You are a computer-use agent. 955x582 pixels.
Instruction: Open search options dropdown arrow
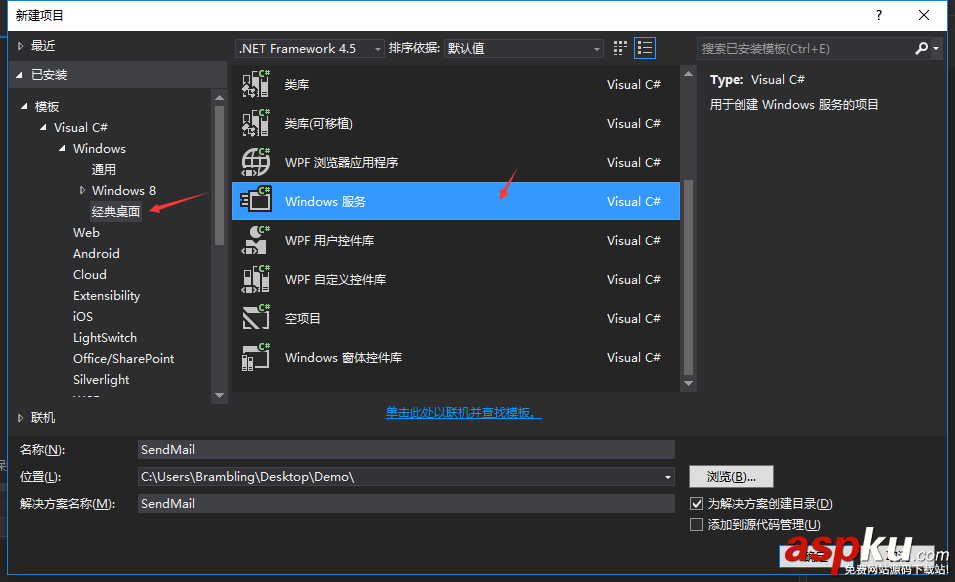pyautogui.click(x=936, y=49)
